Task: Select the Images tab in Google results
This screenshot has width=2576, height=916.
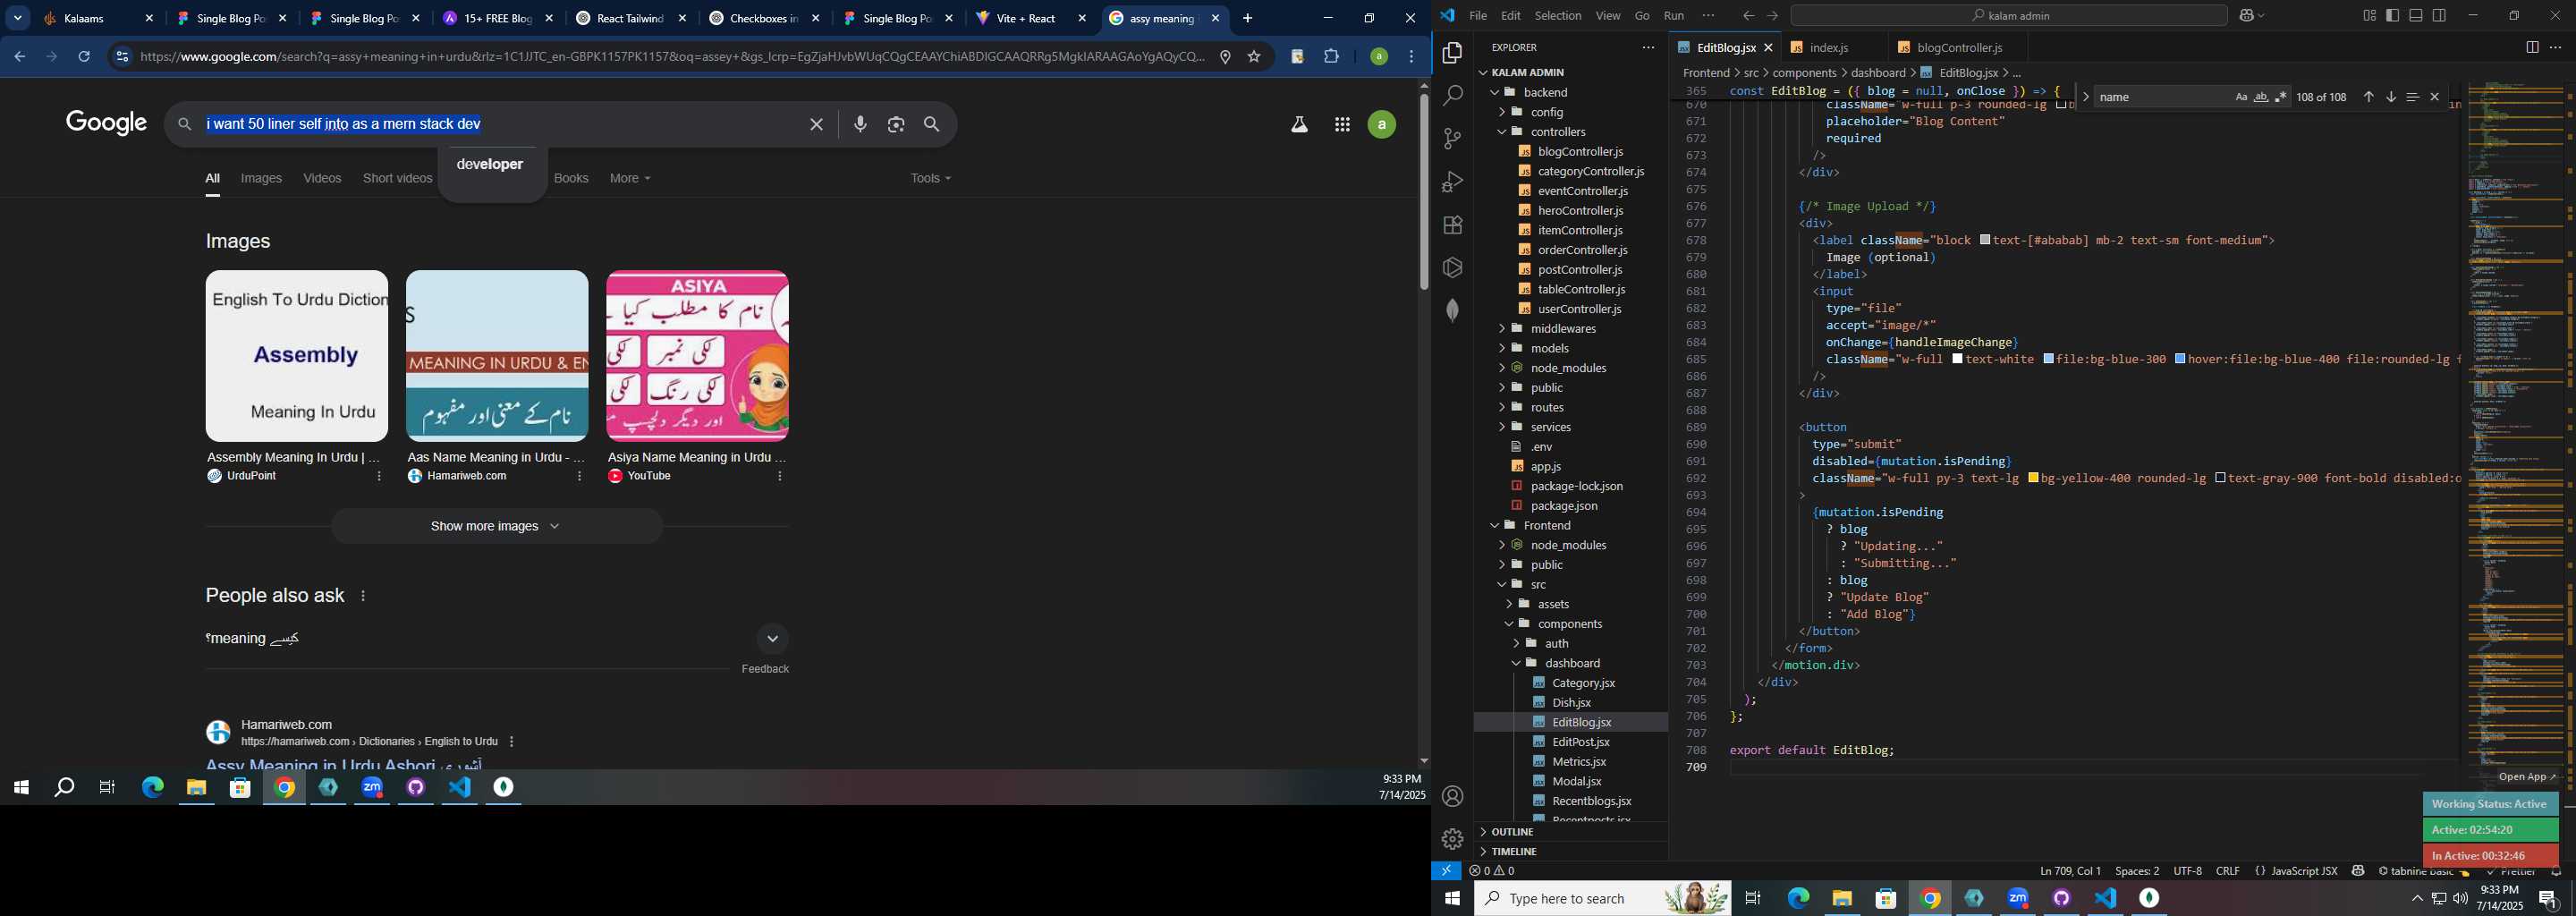Action: coord(261,179)
